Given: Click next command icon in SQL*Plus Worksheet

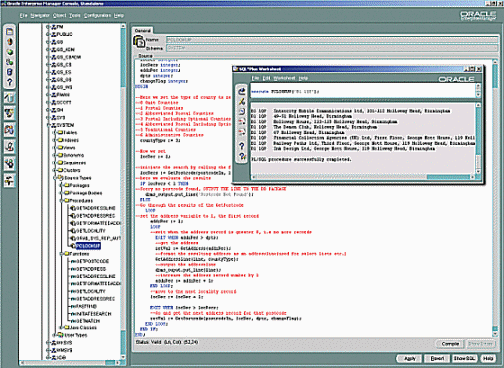Looking at the screenshot, I should pos(242,132).
